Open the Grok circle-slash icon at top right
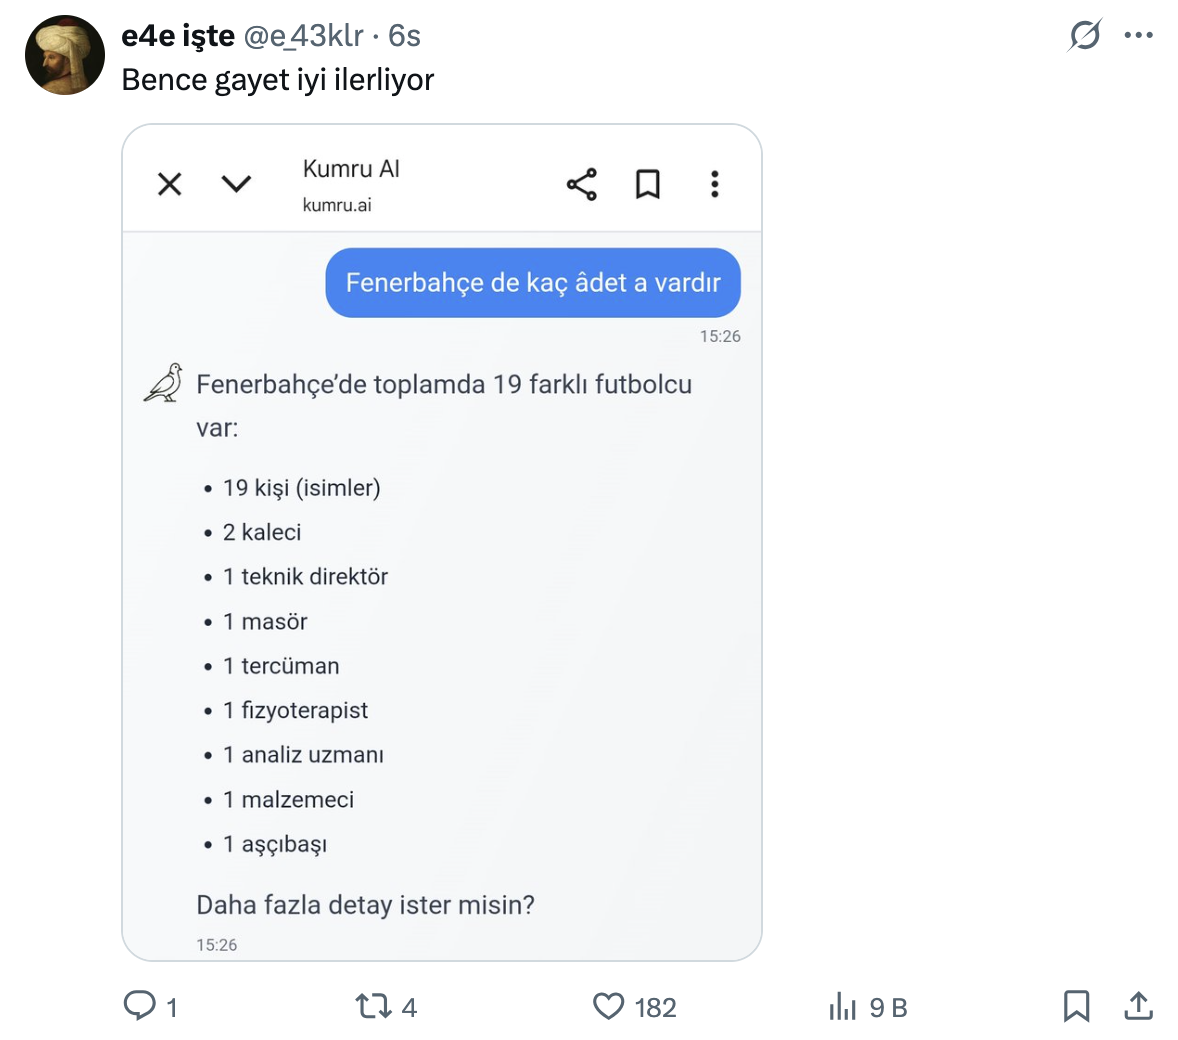The width and height of the screenshot is (1178, 1040). coord(1085,35)
